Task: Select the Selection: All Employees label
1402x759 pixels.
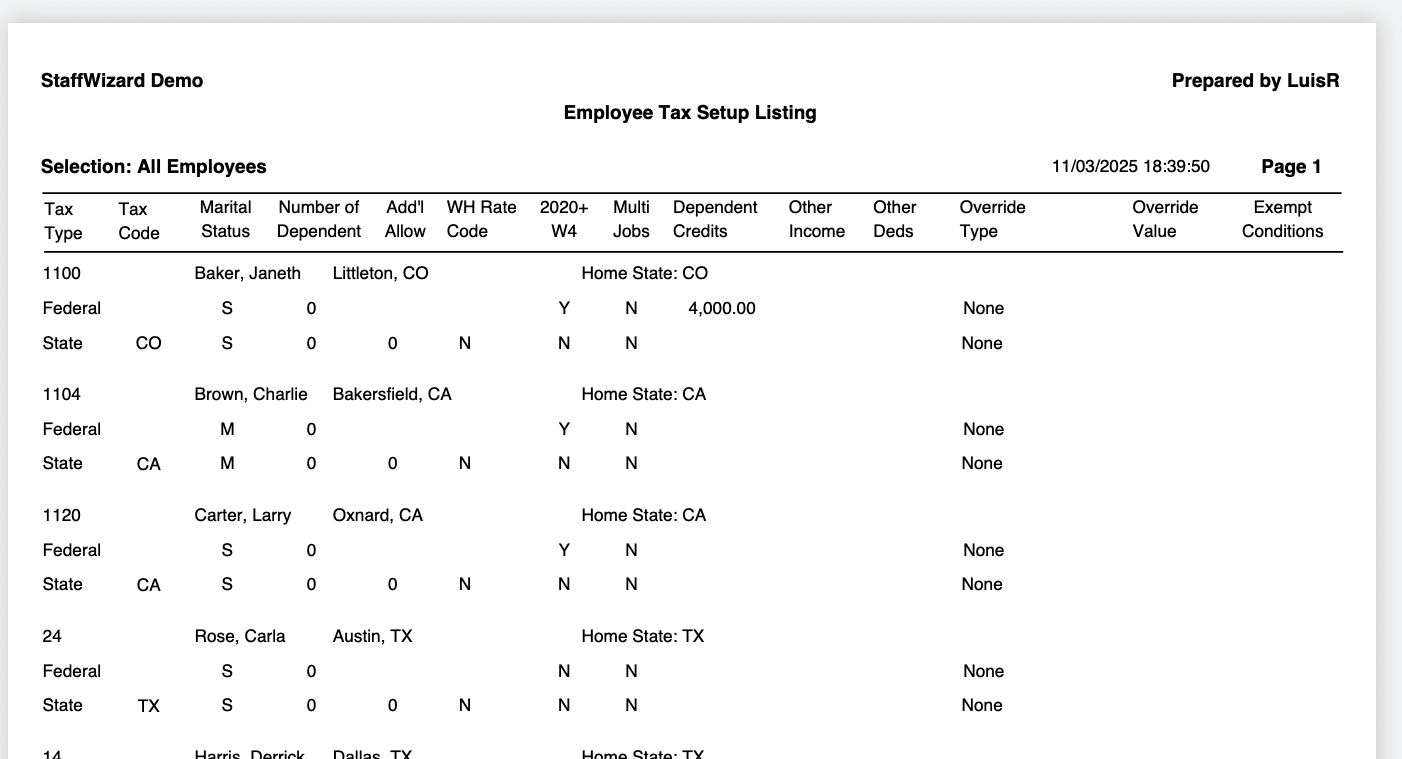Action: [x=153, y=167]
